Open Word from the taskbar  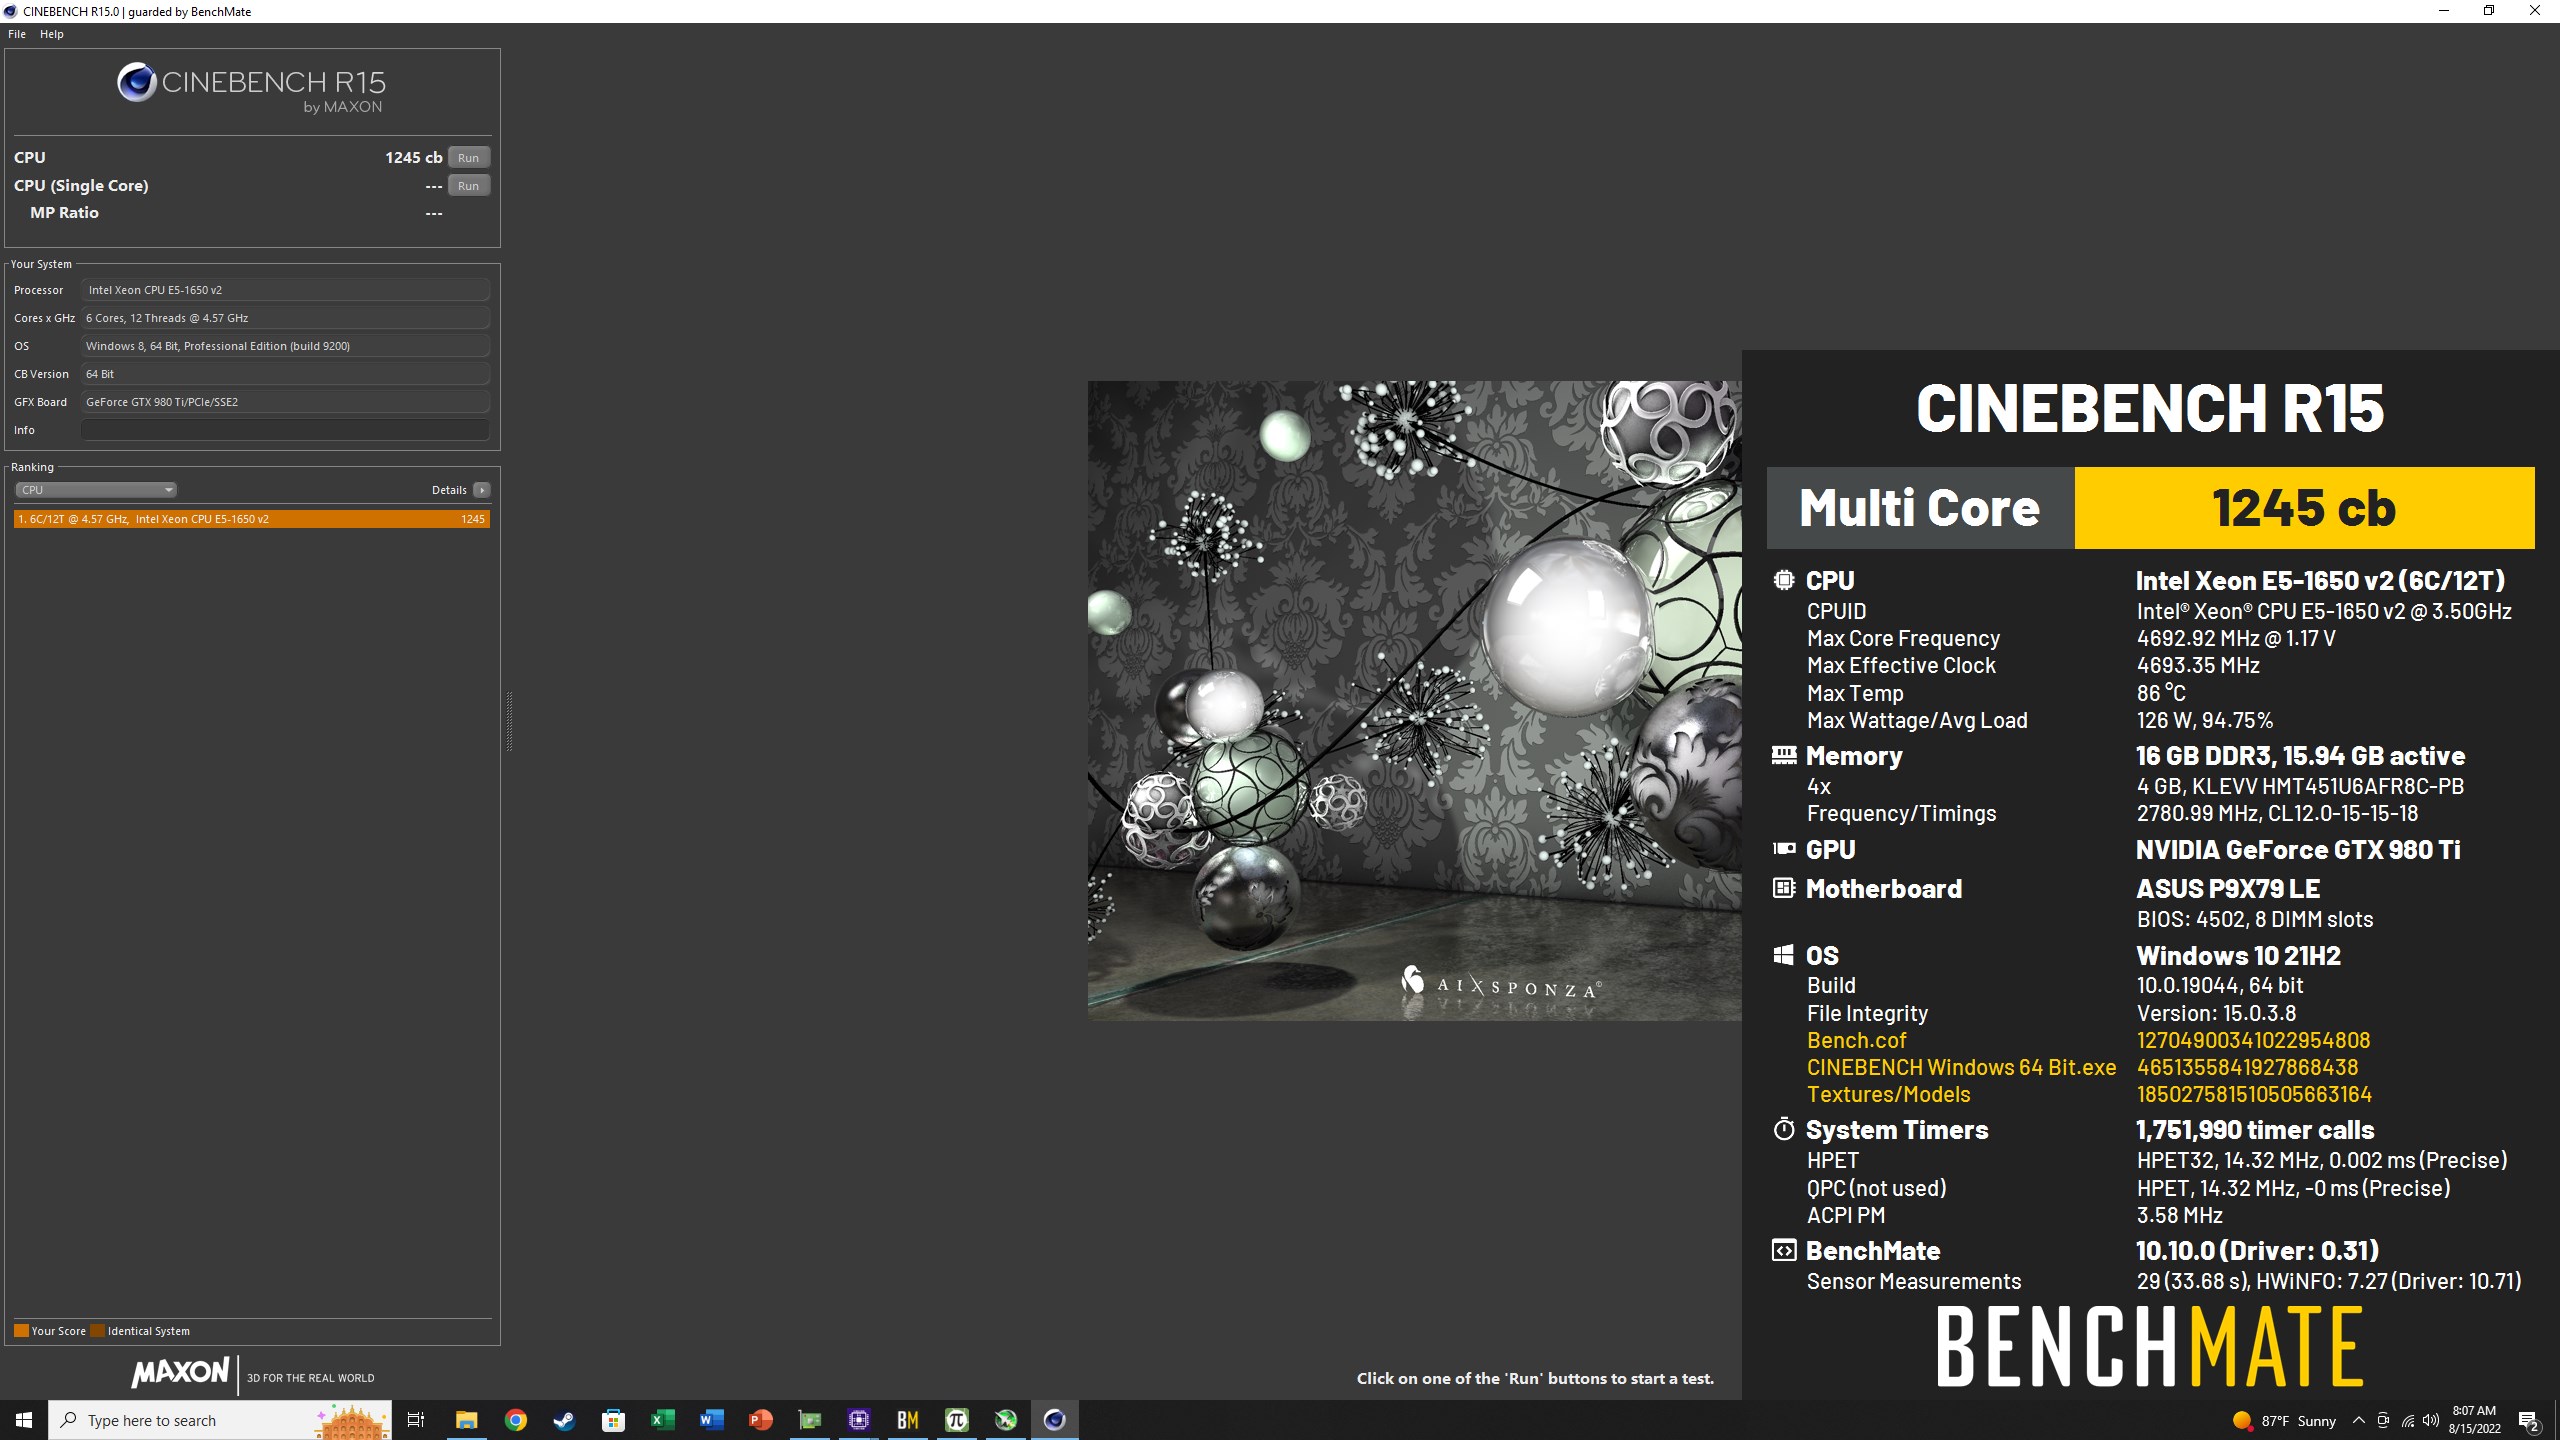click(x=711, y=1420)
